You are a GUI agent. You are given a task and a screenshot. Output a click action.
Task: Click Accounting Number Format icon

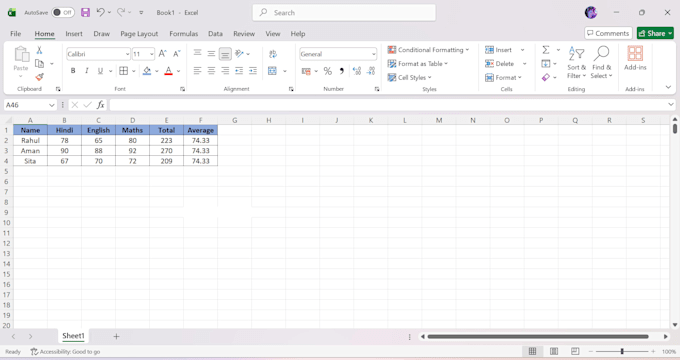[x=306, y=71]
